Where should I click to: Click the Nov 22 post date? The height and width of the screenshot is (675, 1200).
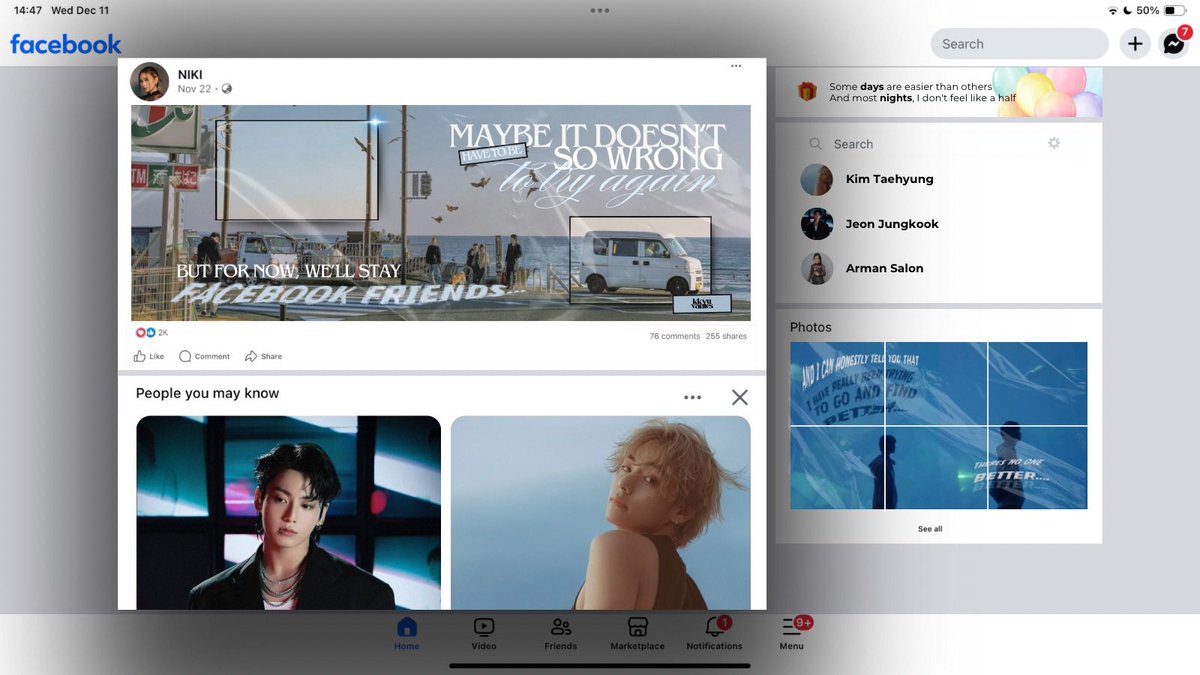(195, 89)
